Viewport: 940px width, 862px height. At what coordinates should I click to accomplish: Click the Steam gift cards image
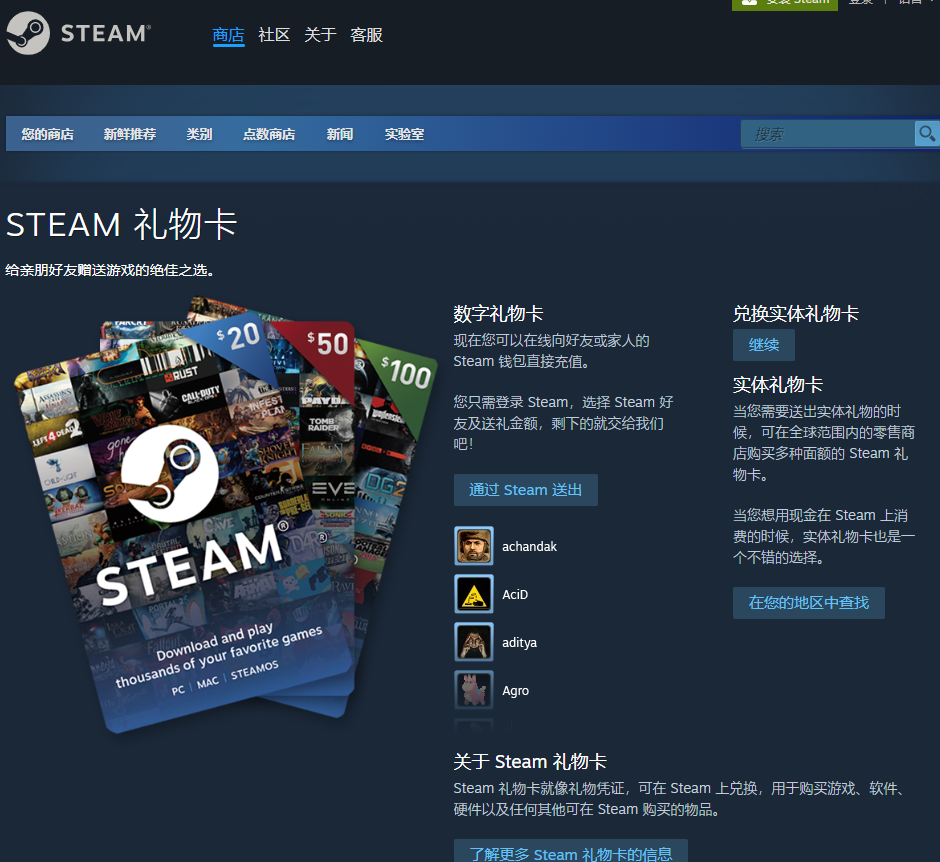coord(225,515)
